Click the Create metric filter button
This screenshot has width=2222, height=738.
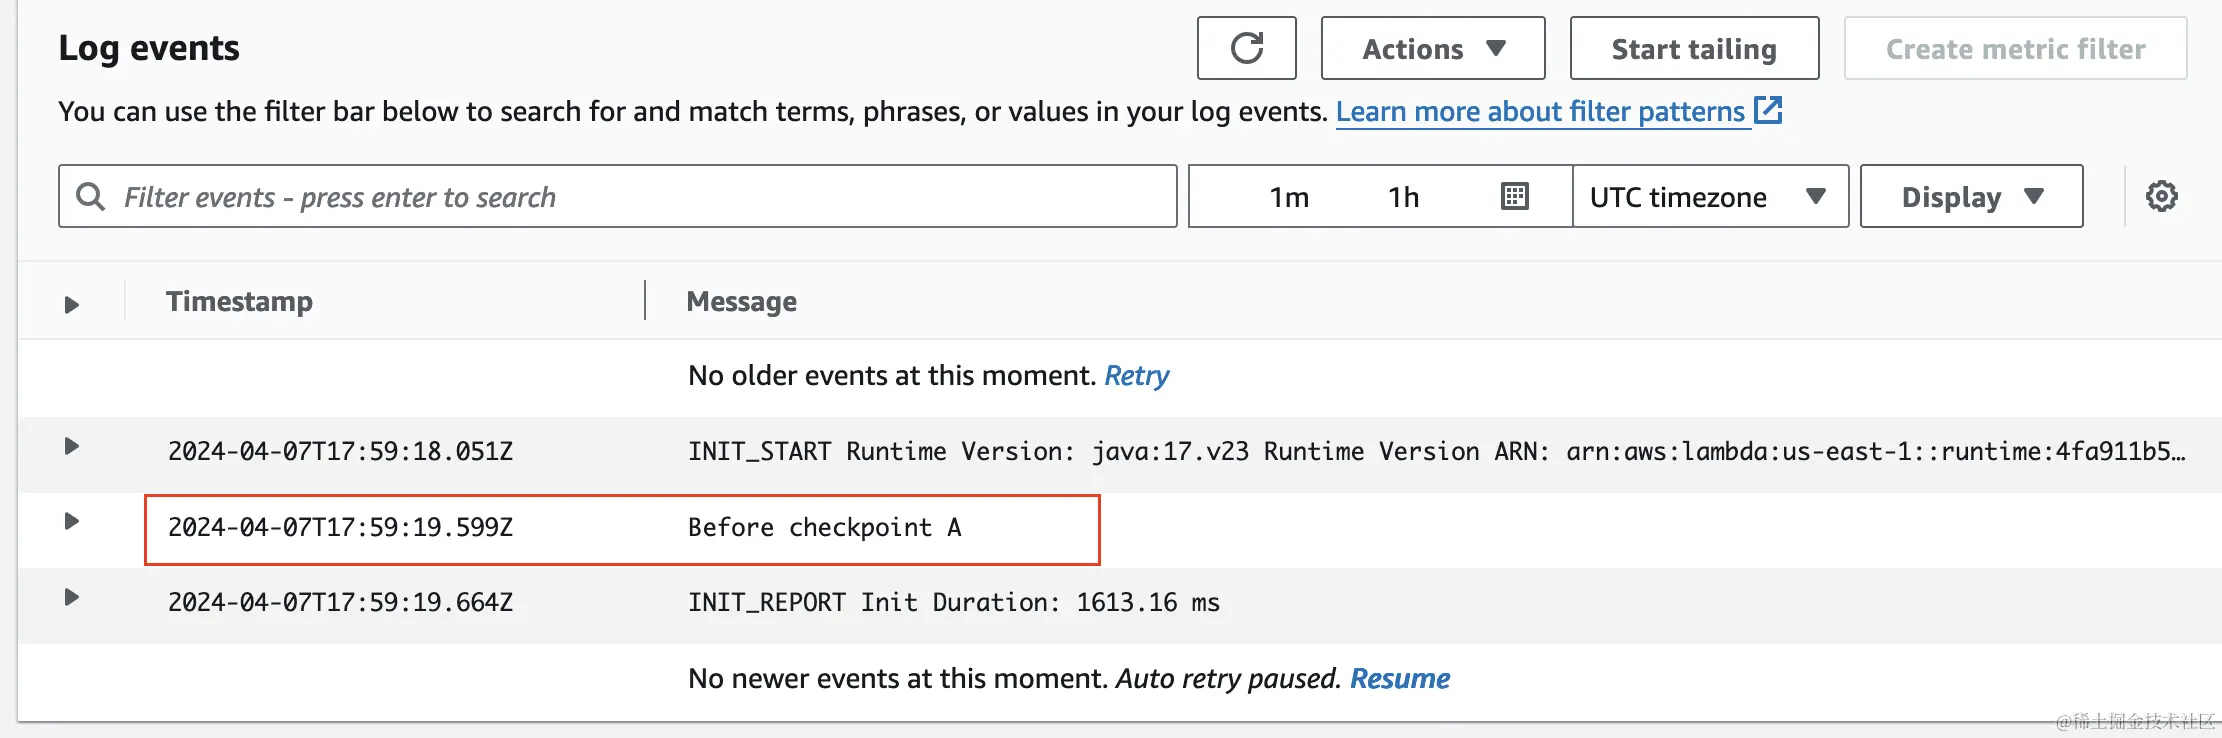2015,48
